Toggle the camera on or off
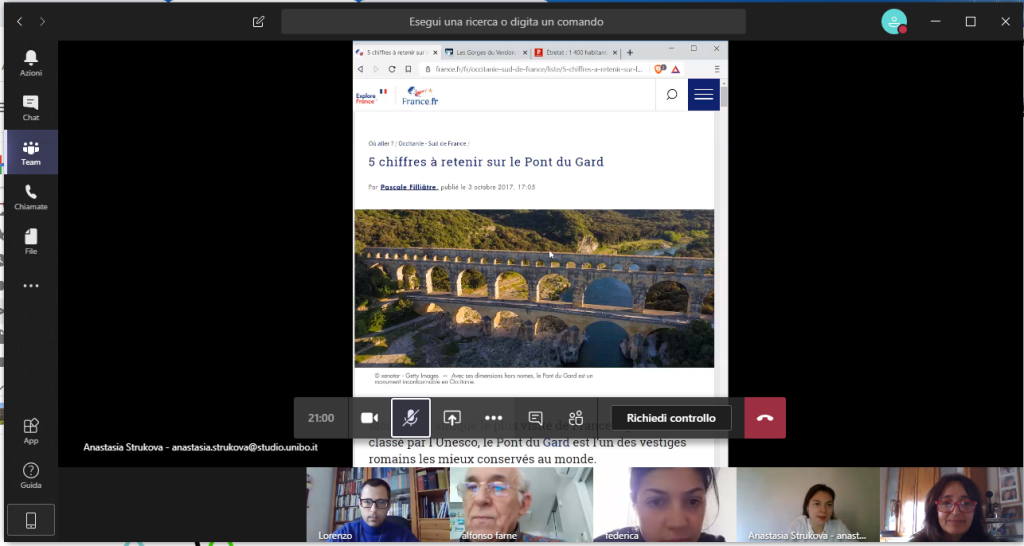1024x546 pixels. click(370, 418)
